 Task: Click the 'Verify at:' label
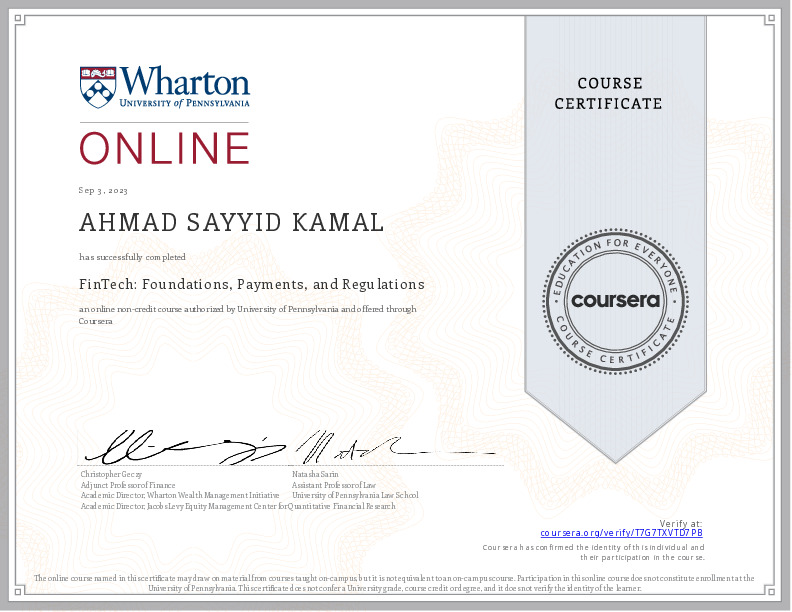[x=681, y=524]
